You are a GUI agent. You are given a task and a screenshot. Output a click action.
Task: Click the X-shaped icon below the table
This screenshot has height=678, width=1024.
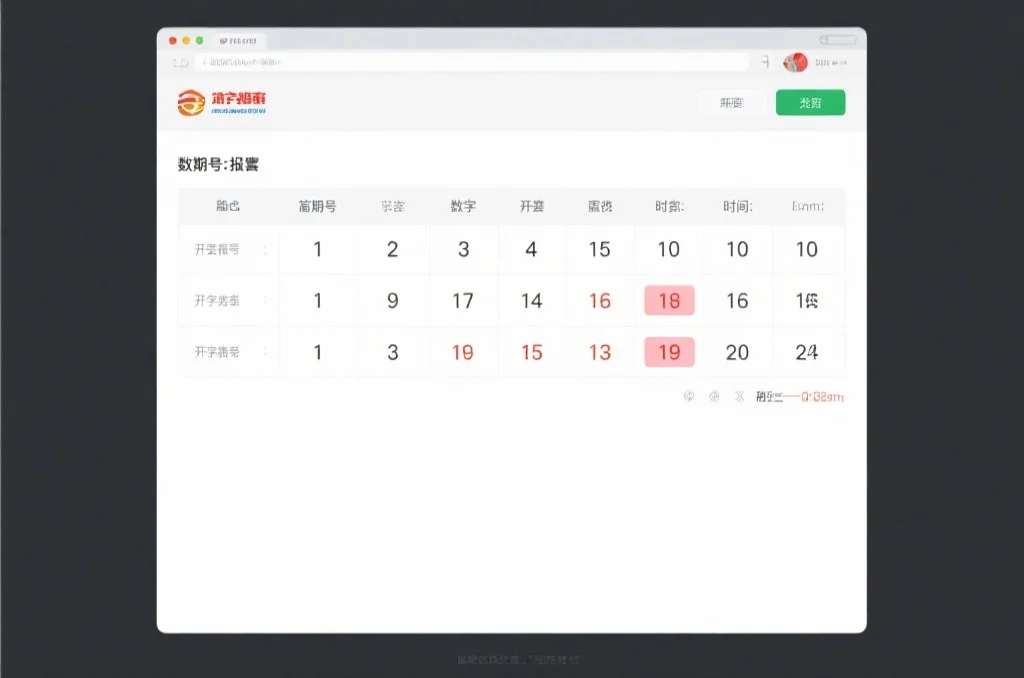tap(740, 397)
